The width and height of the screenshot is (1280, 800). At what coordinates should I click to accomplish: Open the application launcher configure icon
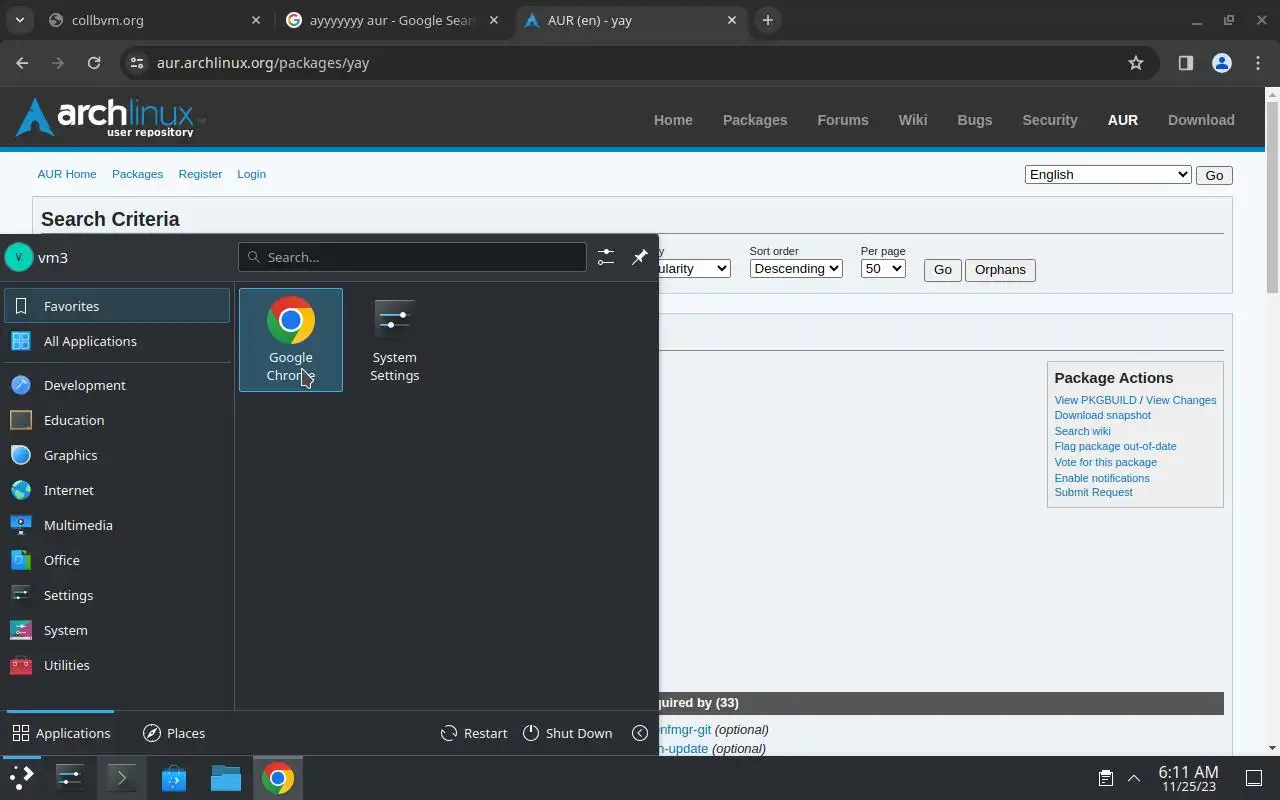(606, 257)
